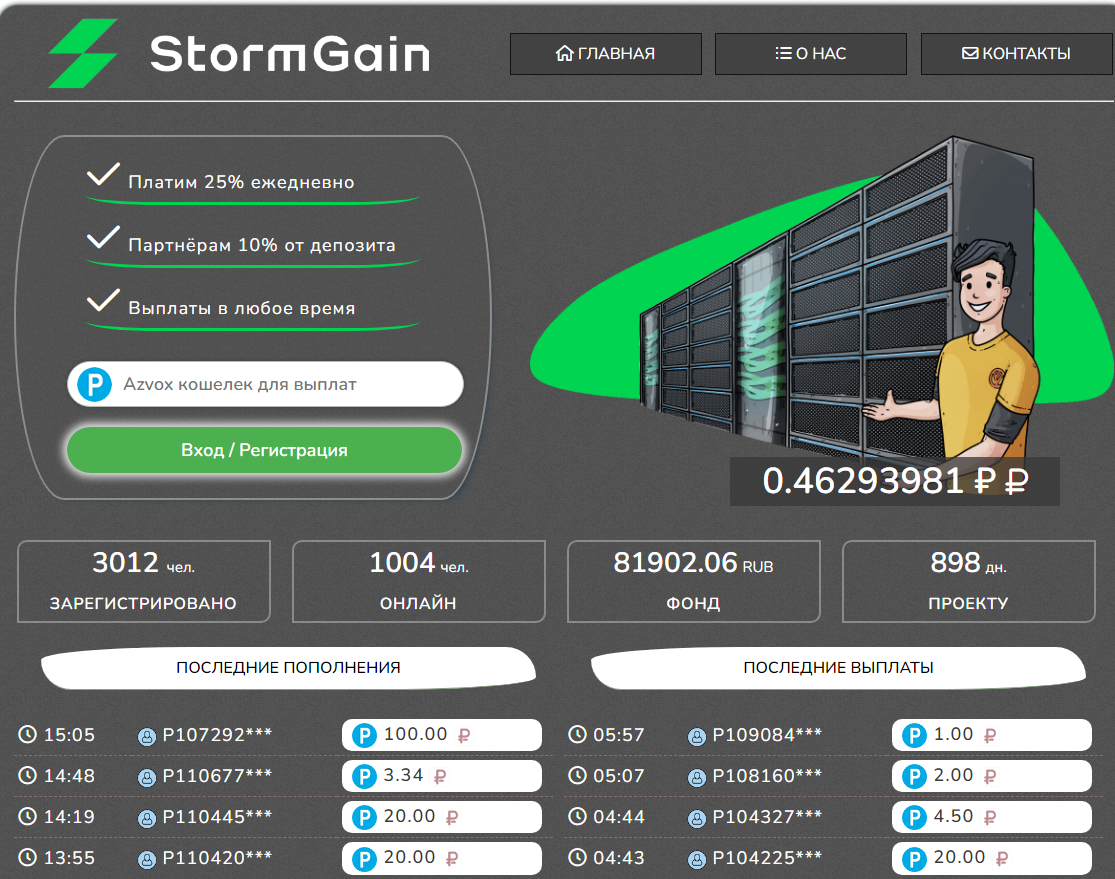Open the КОНТАКТЫ page
Screen dimensions: 1115x879
coord(1015,54)
